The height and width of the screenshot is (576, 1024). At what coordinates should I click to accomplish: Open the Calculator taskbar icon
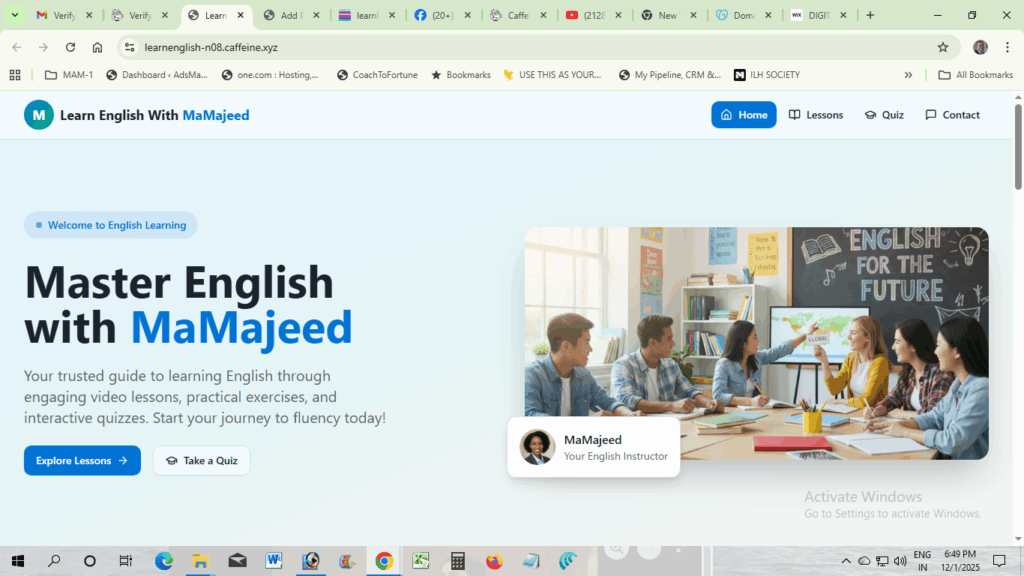coord(458,560)
